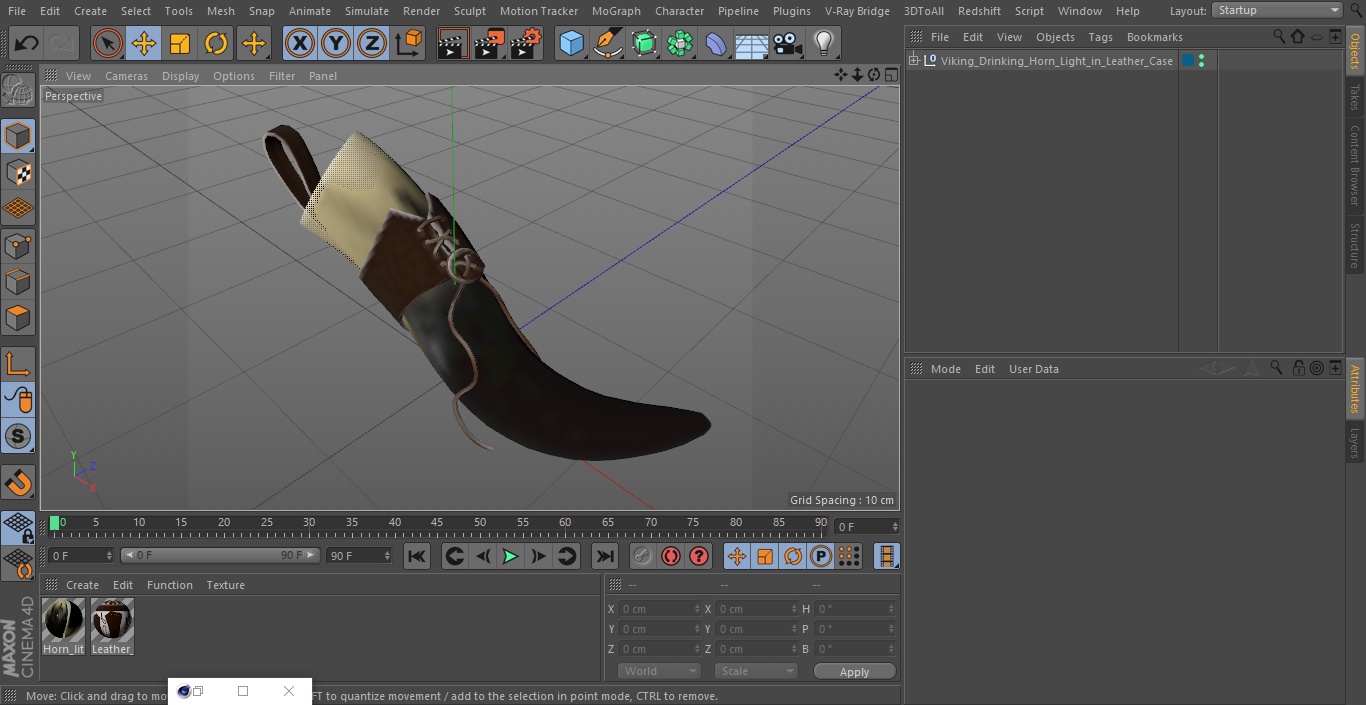1366x705 pixels.
Task: Click frame 45 on the timeline ruler
Action: [x=437, y=523]
